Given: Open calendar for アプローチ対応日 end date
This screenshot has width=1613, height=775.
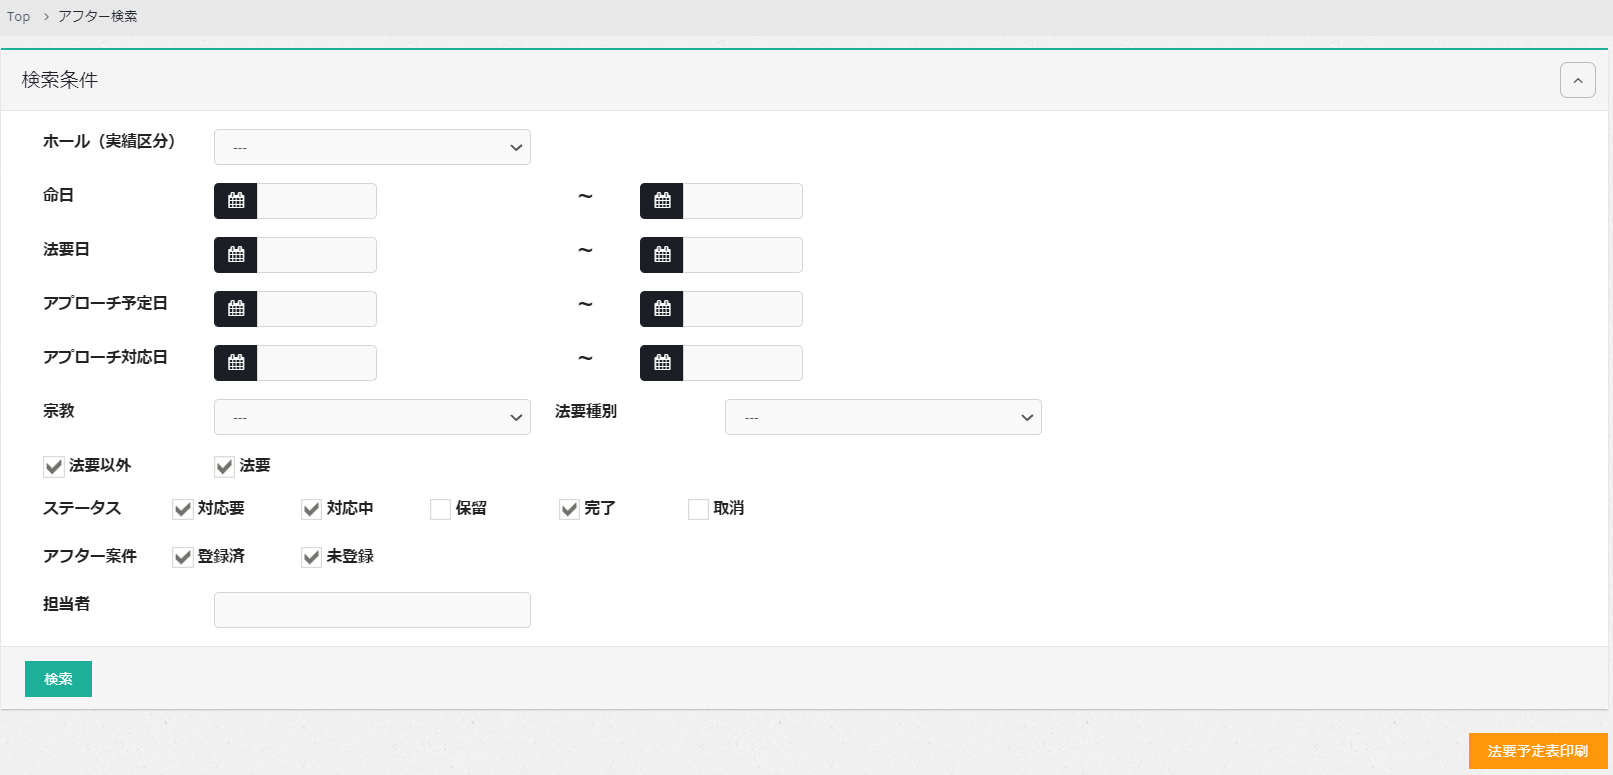Looking at the screenshot, I should pos(662,363).
